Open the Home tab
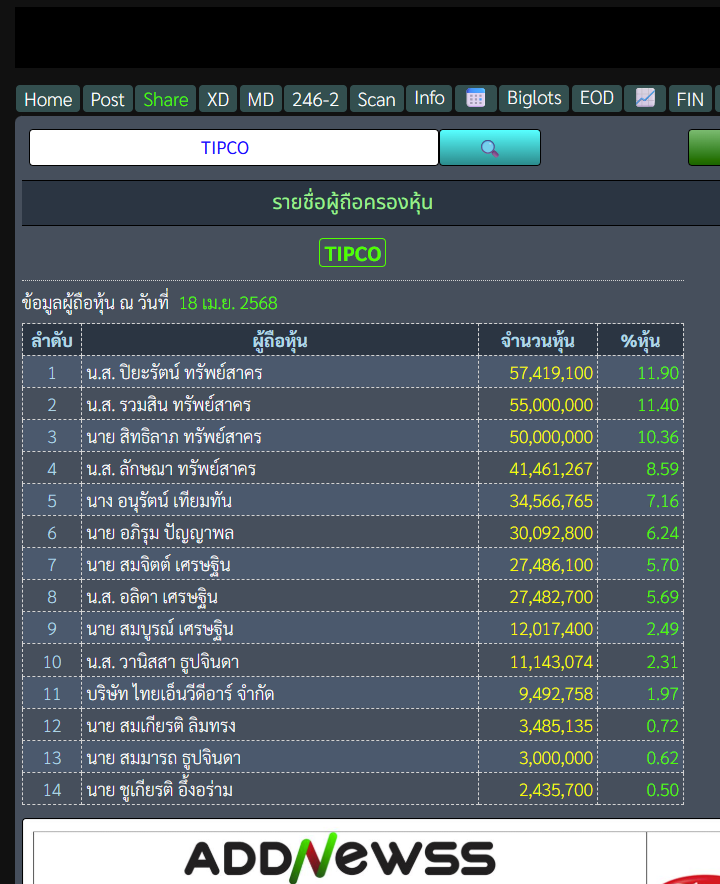The image size is (720, 884). (48, 99)
